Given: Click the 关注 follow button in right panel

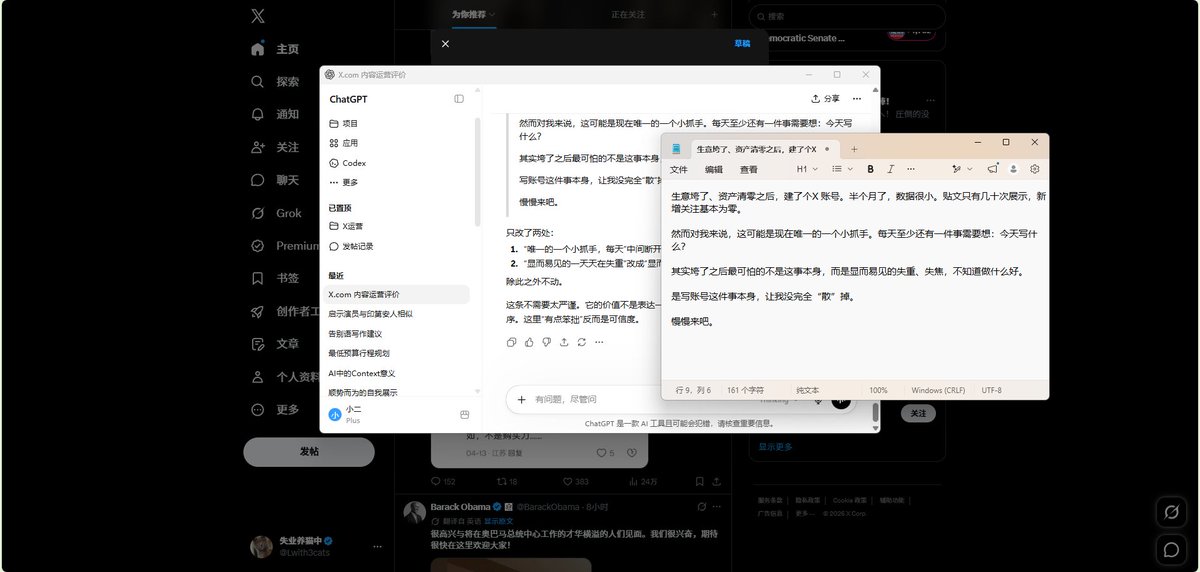Looking at the screenshot, I should (920, 413).
